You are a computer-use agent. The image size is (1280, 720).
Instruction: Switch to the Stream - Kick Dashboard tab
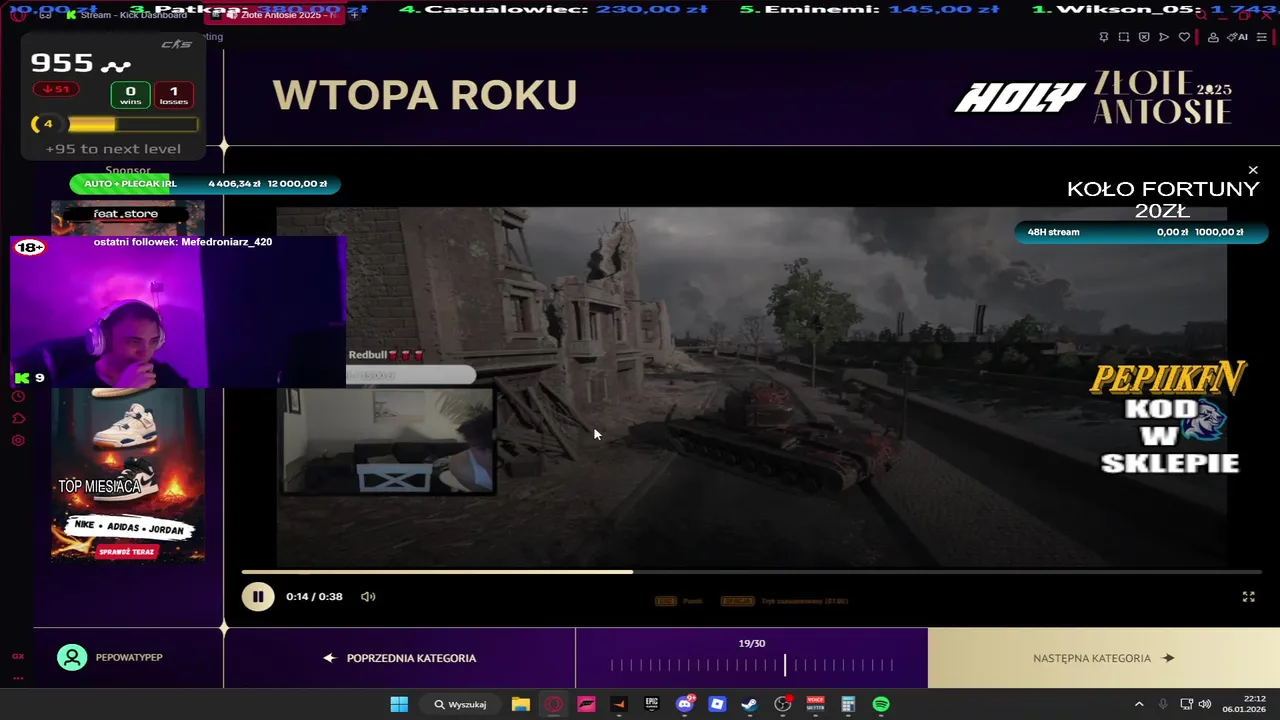point(125,15)
